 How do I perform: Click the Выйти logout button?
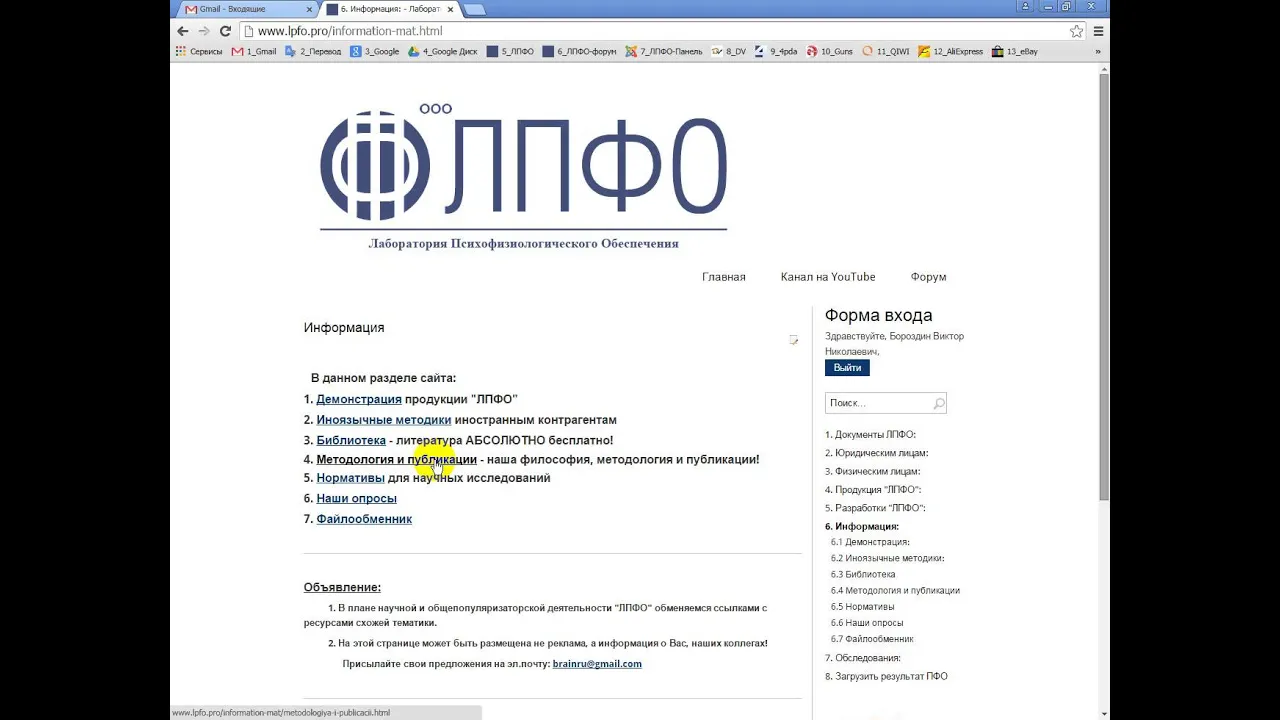pyautogui.click(x=847, y=368)
